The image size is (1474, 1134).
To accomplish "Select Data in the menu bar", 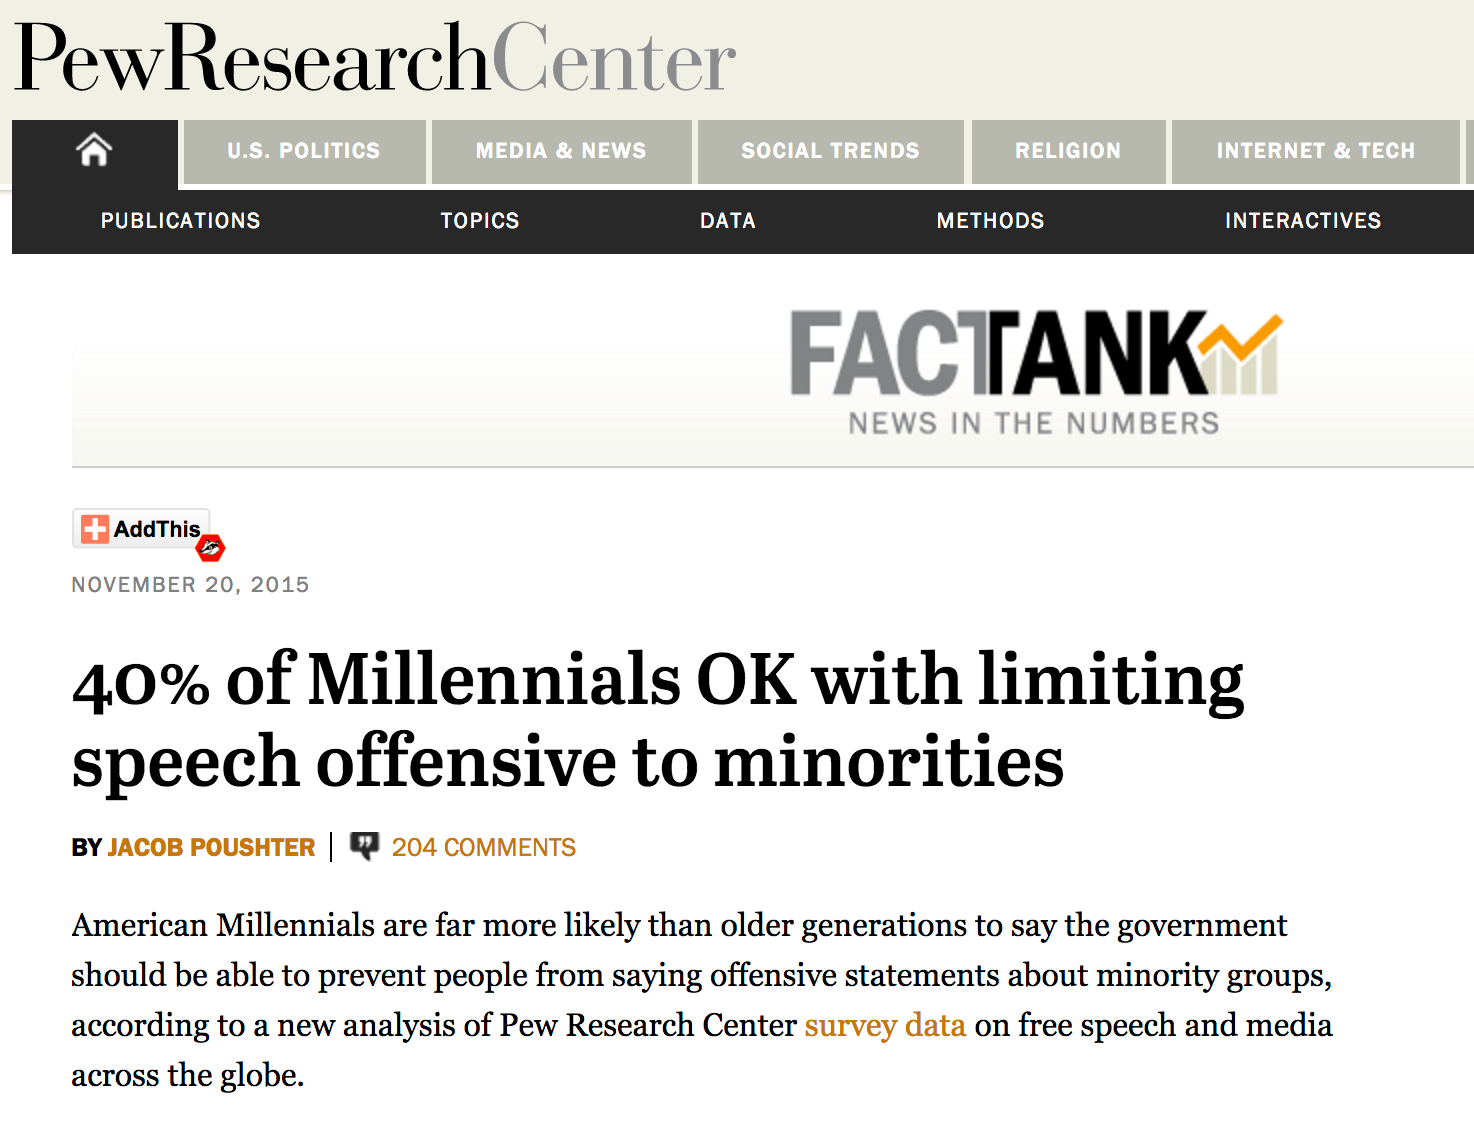I will click(x=728, y=221).
